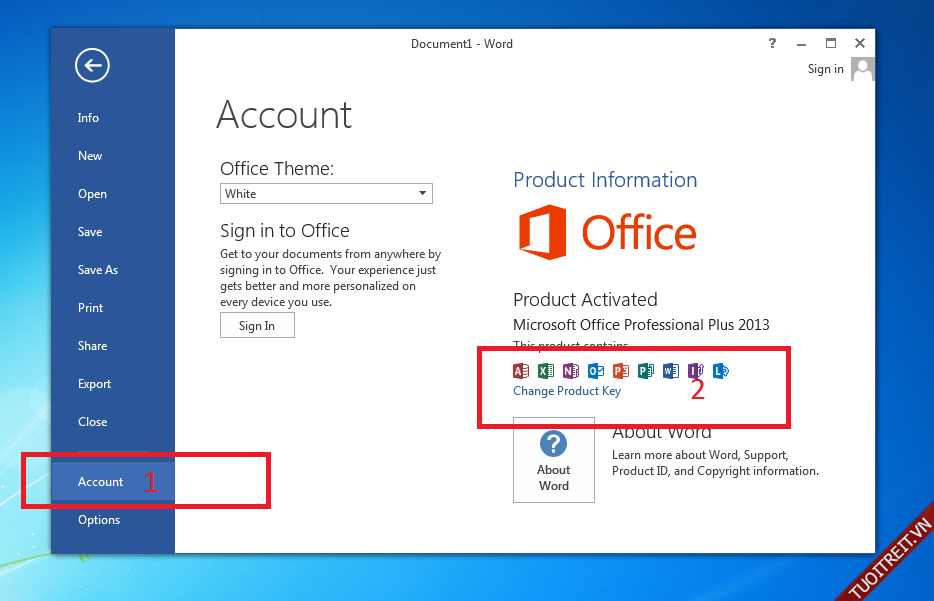Screen dimensions: 934x601
Task: Click the Help question mark icon
Action: pos(772,44)
